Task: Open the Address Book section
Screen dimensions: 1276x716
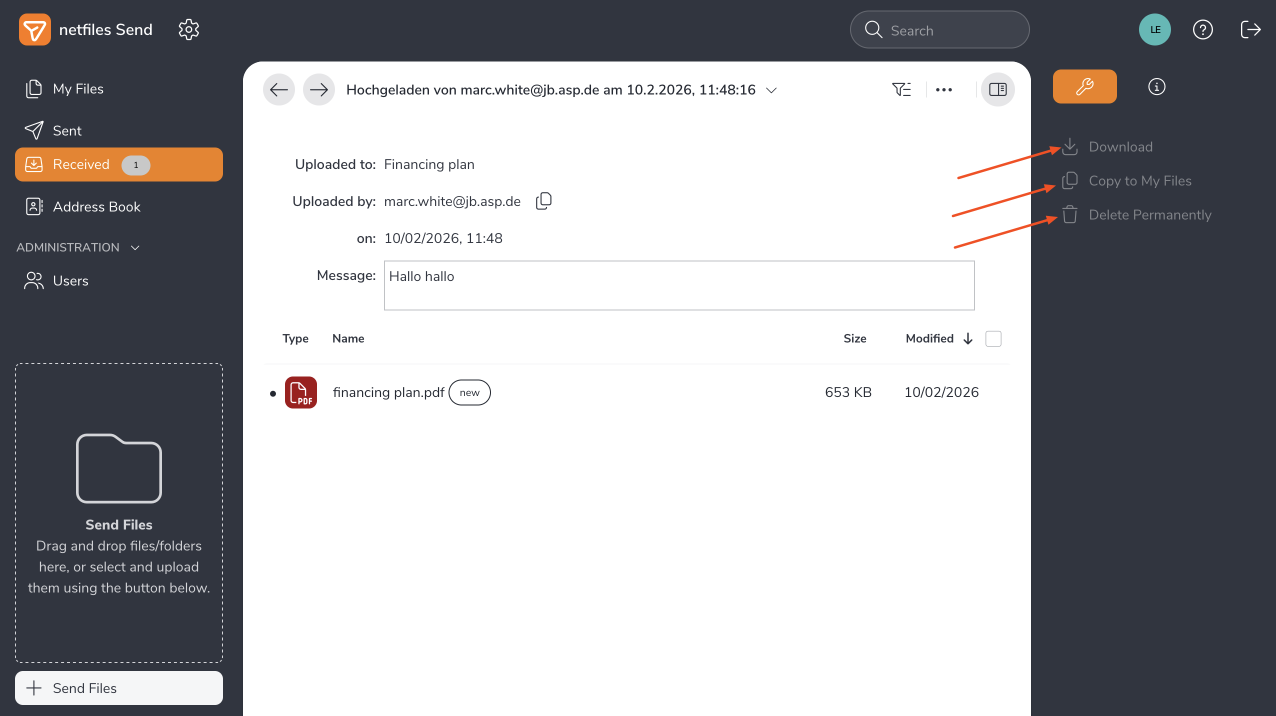Action: point(96,207)
